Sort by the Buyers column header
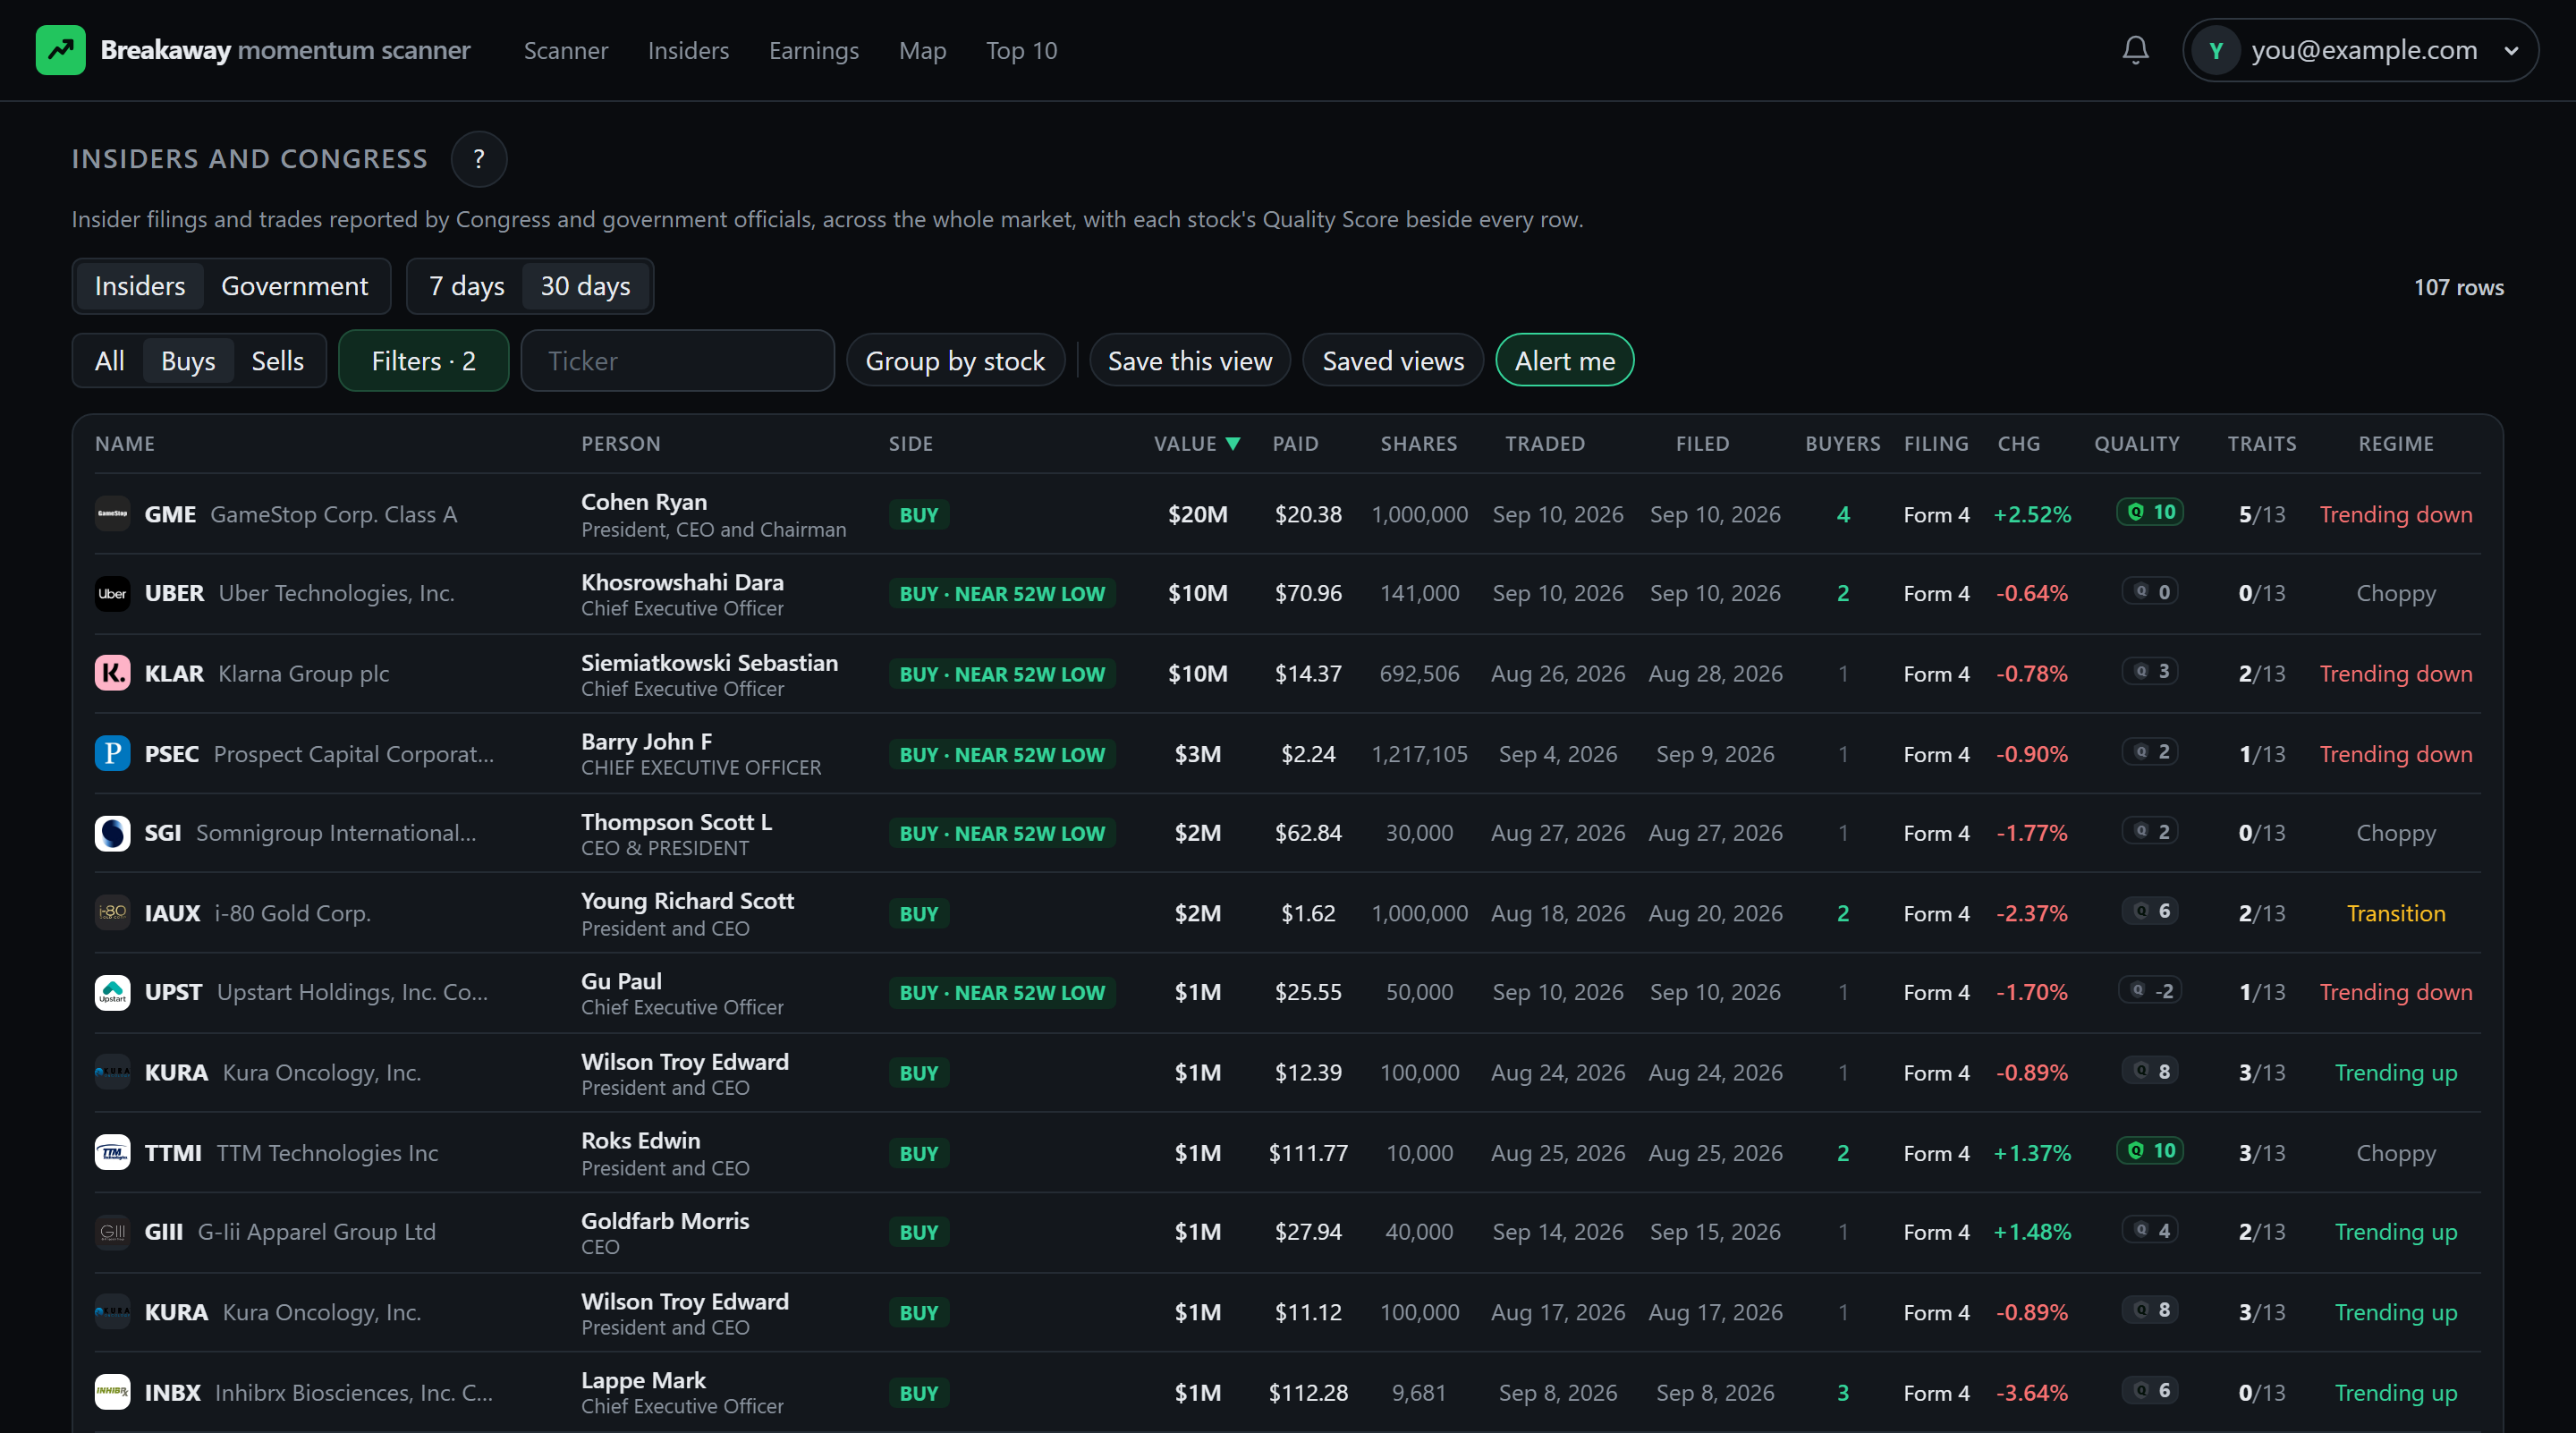Screen dimensions: 2576x1433 (1842, 444)
